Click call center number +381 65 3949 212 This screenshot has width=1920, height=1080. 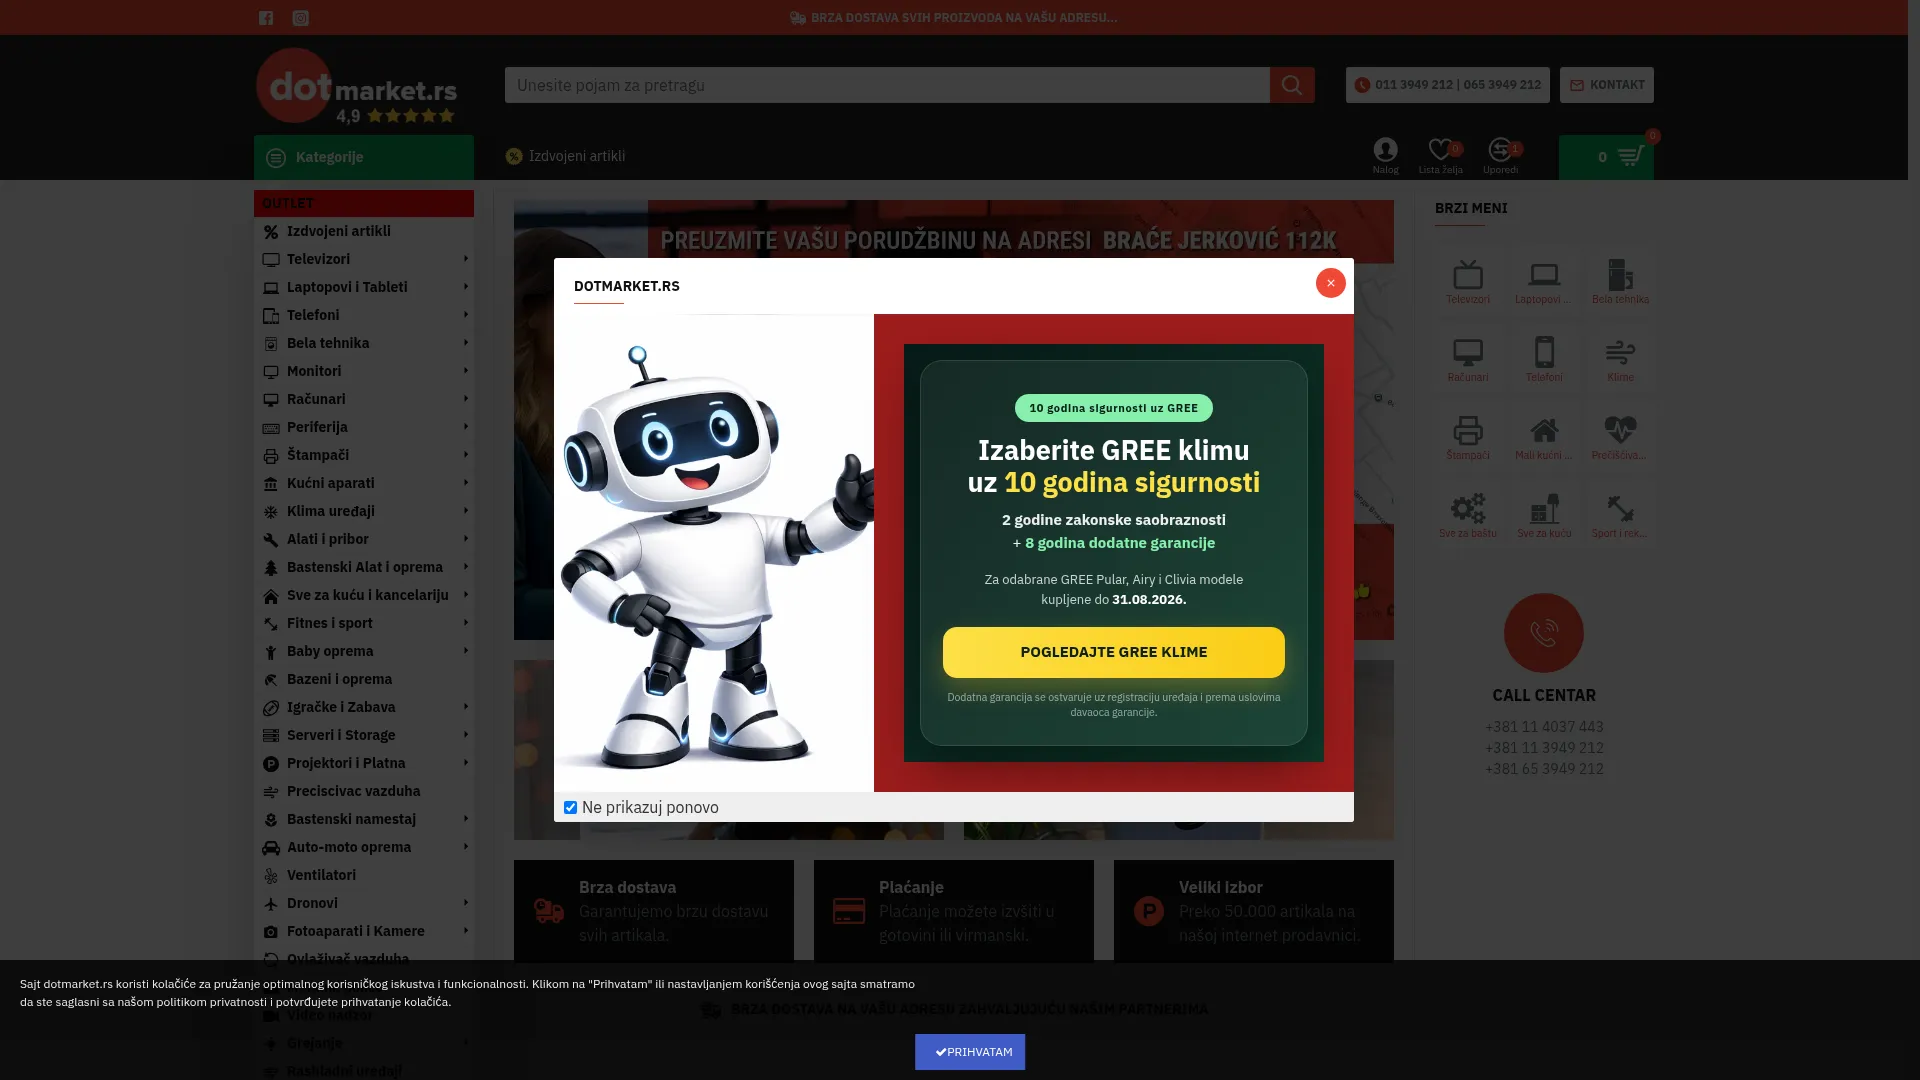pyautogui.click(x=1544, y=769)
